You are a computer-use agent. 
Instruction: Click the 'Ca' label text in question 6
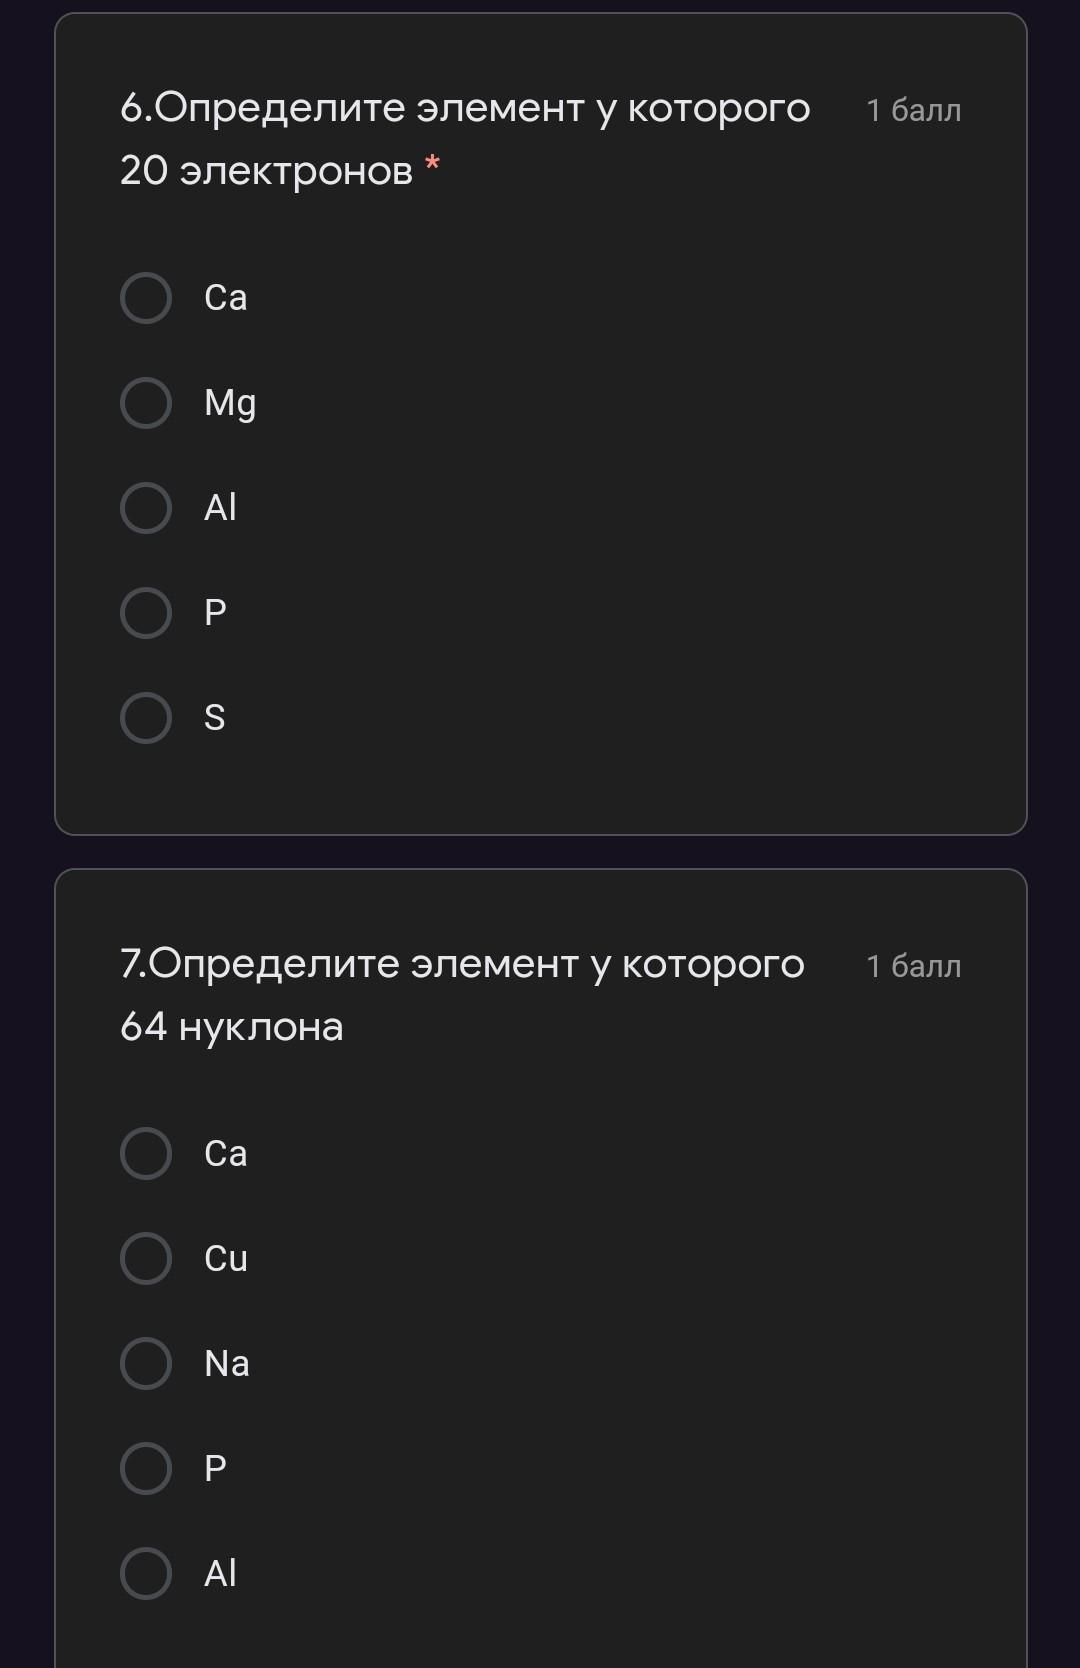coord(226,298)
